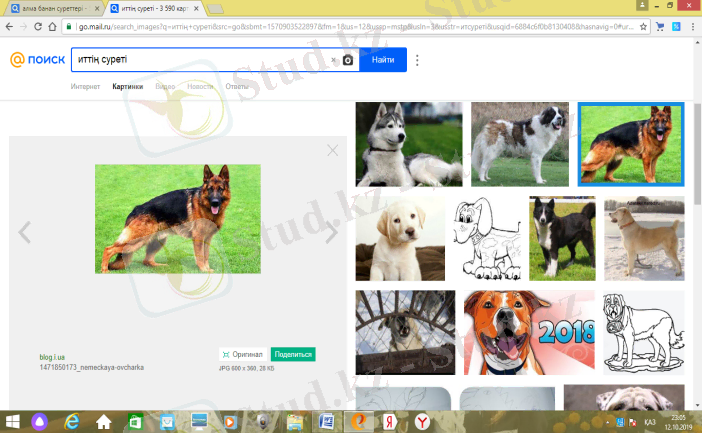Switch to the Интернет tab
702x433 pixels.
85,86
